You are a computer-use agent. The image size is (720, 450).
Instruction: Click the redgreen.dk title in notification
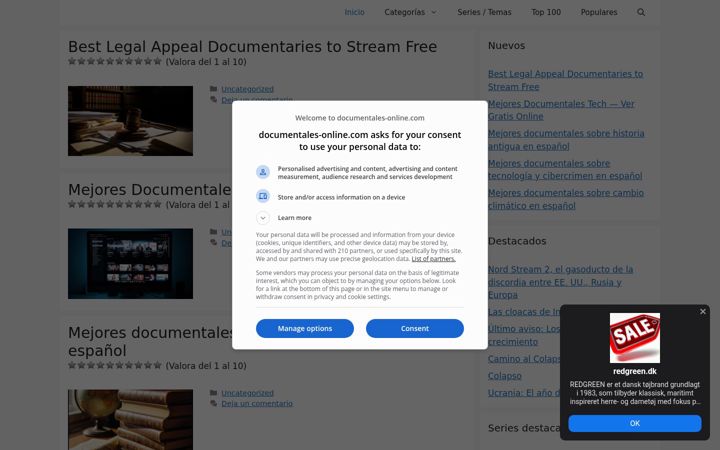pos(635,371)
